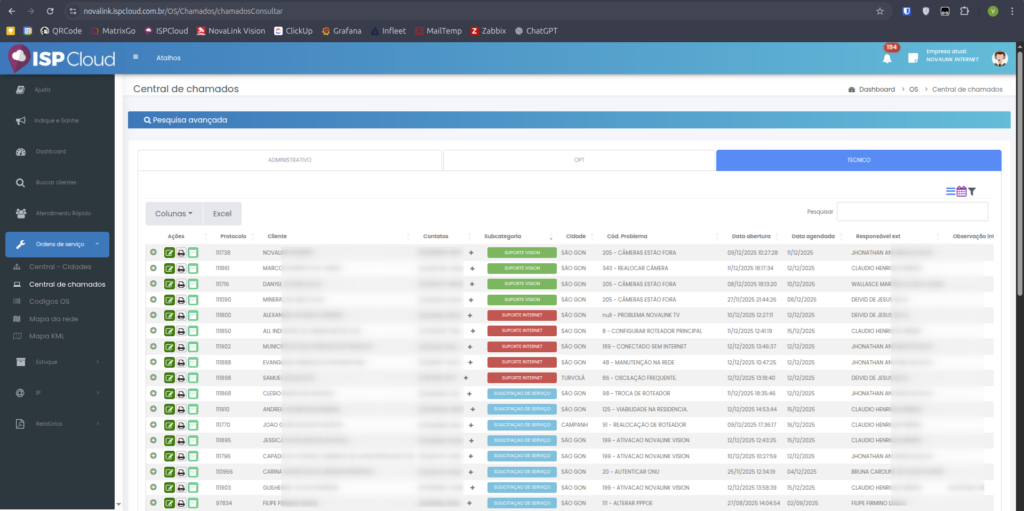Open the user avatar in header
1024x511 pixels.
click(x=999, y=58)
